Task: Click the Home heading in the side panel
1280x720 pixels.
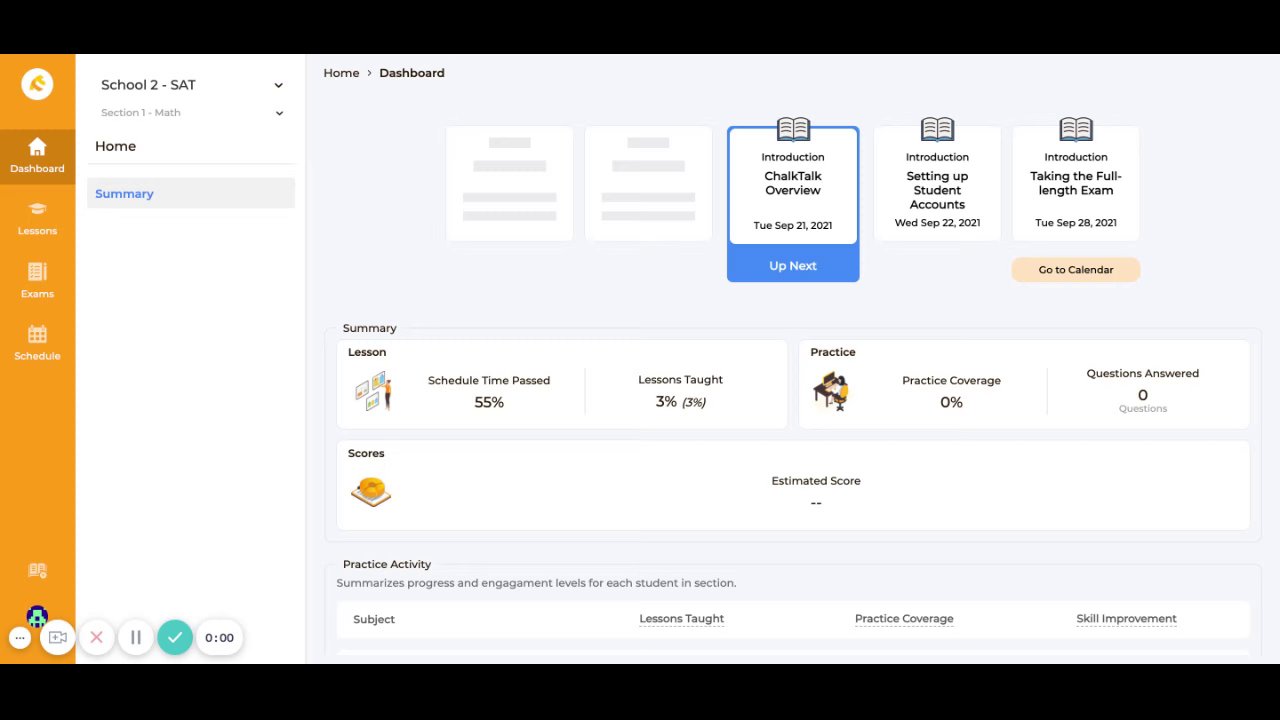Action: tap(115, 146)
